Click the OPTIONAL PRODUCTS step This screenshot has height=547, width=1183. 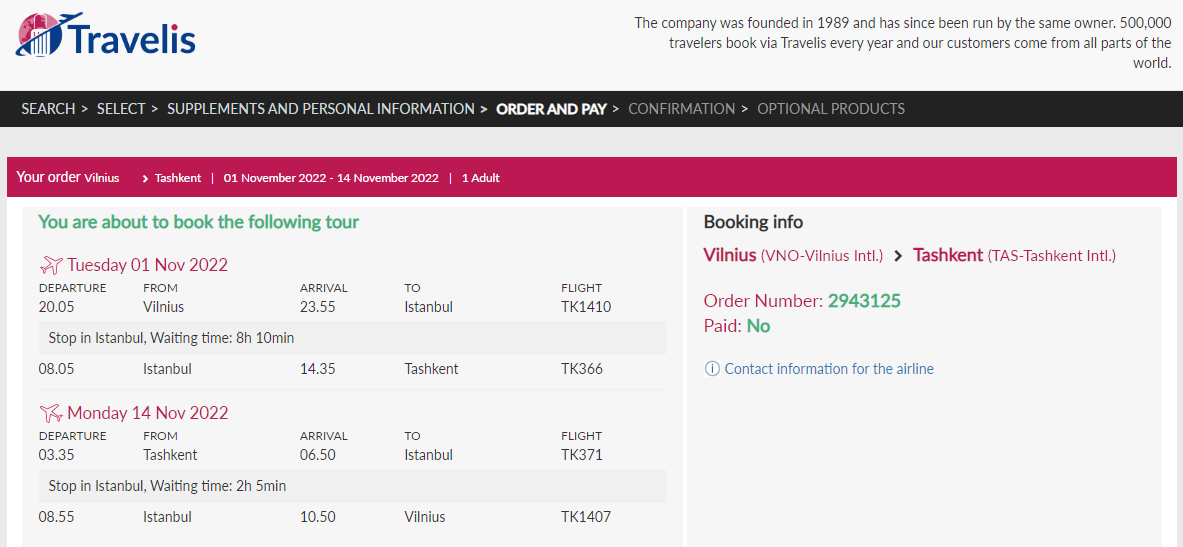tap(831, 109)
